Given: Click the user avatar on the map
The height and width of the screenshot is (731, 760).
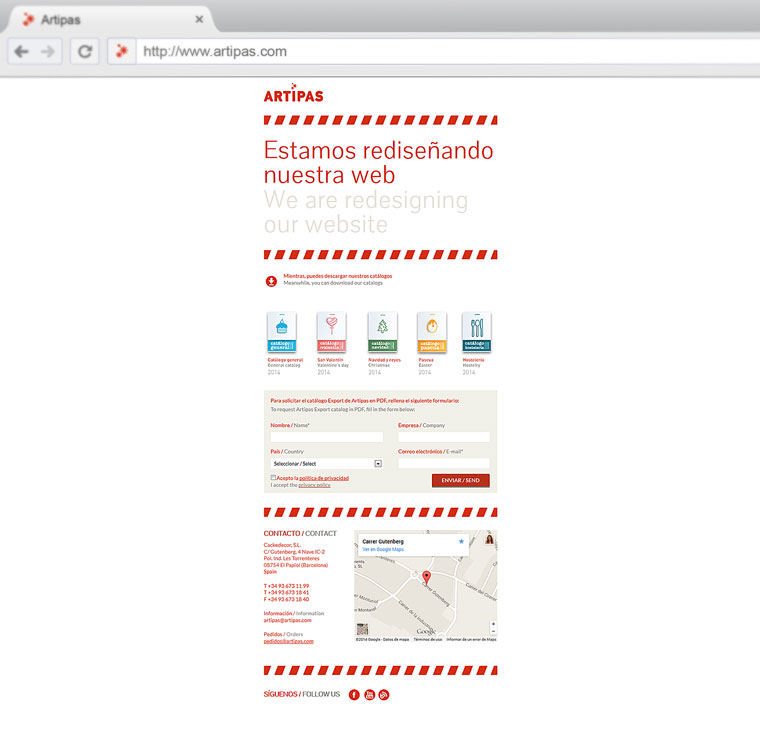Looking at the screenshot, I should pos(490,539).
